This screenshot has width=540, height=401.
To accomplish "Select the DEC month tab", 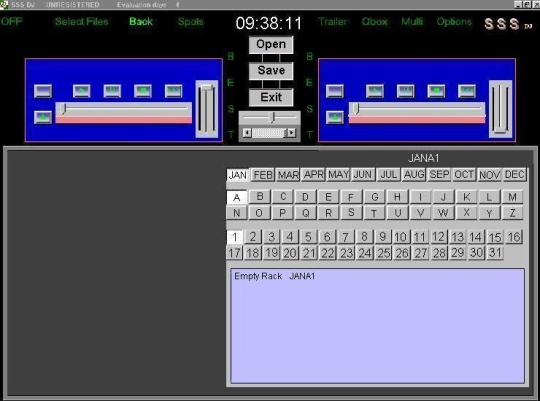I will 515,175.
